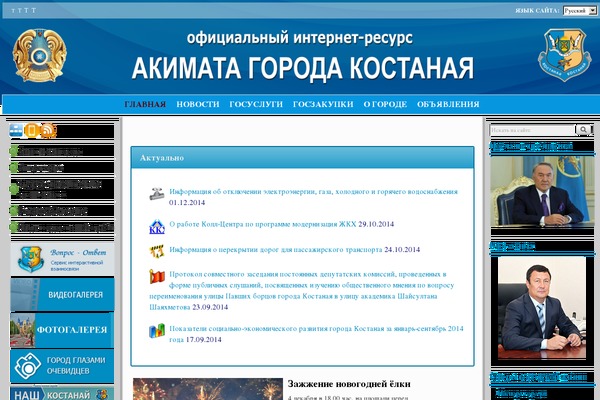600x400 pixels.
Task: Click the bar chart icon beside socio-economic indicators
Action: tap(157, 331)
